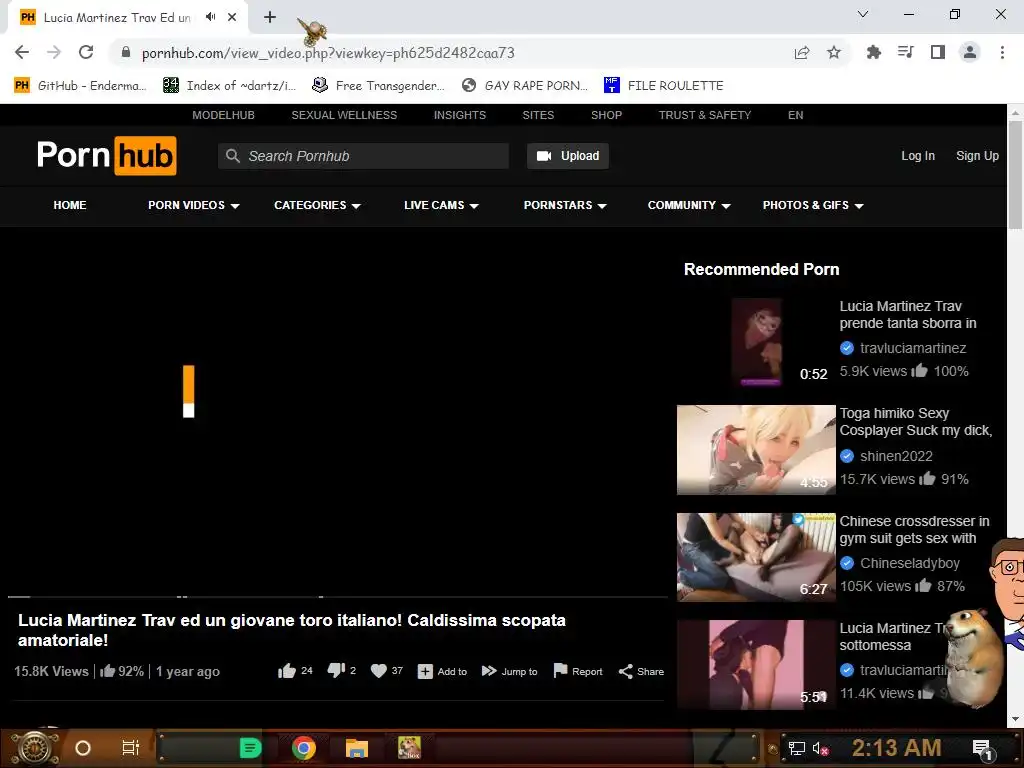Image resolution: width=1024 pixels, height=768 pixels.
Task: Open the Index of ~dartz bookmark
Action: pos(229,85)
